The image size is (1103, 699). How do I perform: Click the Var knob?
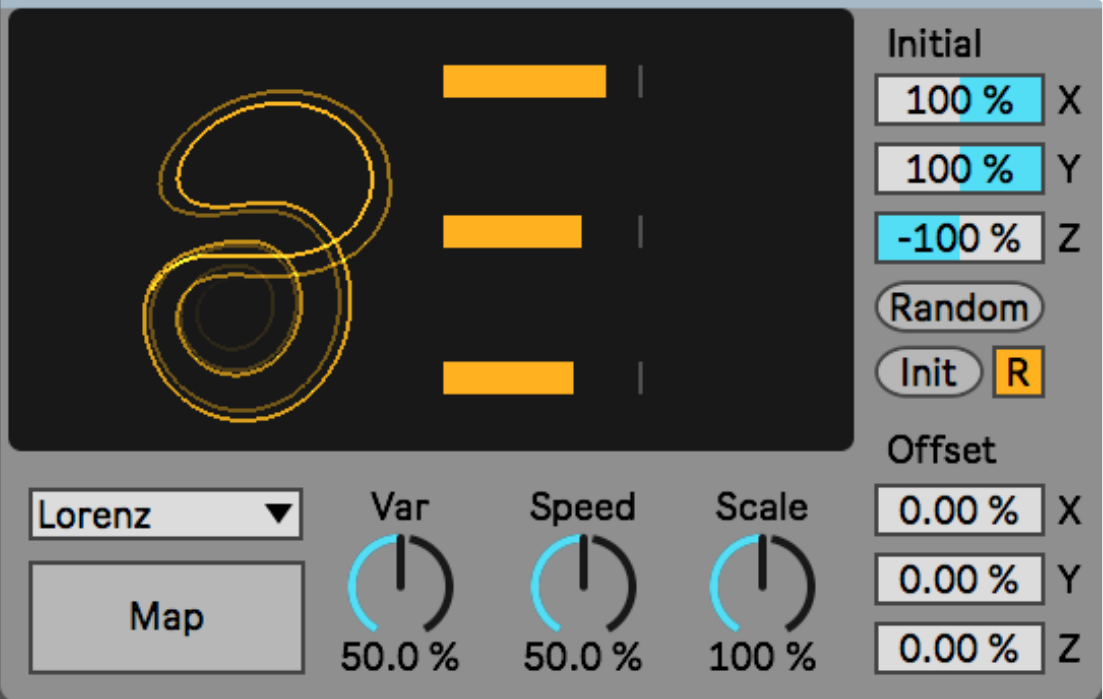coord(400,585)
